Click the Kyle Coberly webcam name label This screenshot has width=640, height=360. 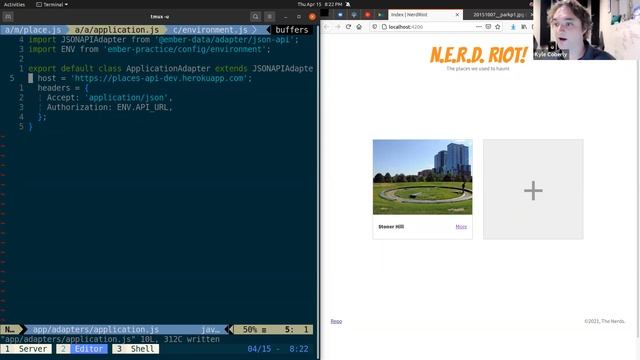pos(551,54)
